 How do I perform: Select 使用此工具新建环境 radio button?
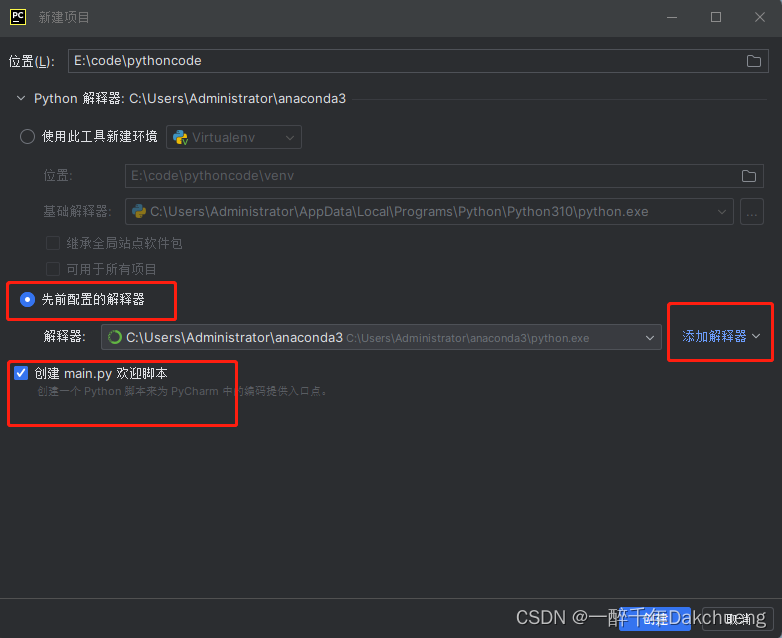click(x=27, y=136)
